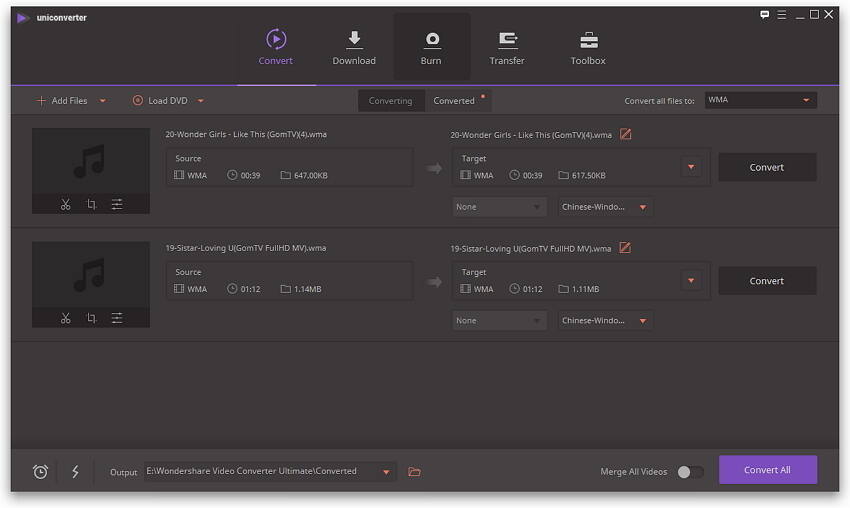Expand the Load DVD dropdown arrow

click(201, 101)
